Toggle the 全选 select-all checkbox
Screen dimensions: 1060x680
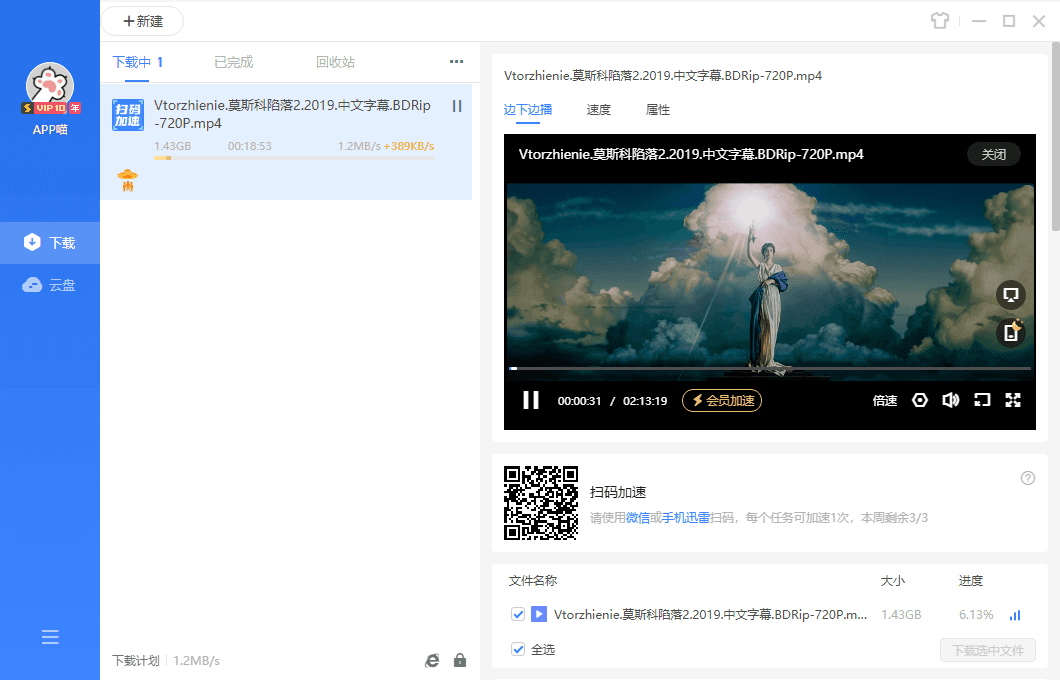click(518, 649)
